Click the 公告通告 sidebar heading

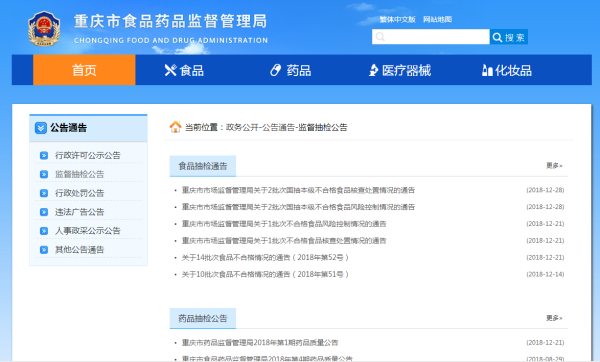point(68,128)
